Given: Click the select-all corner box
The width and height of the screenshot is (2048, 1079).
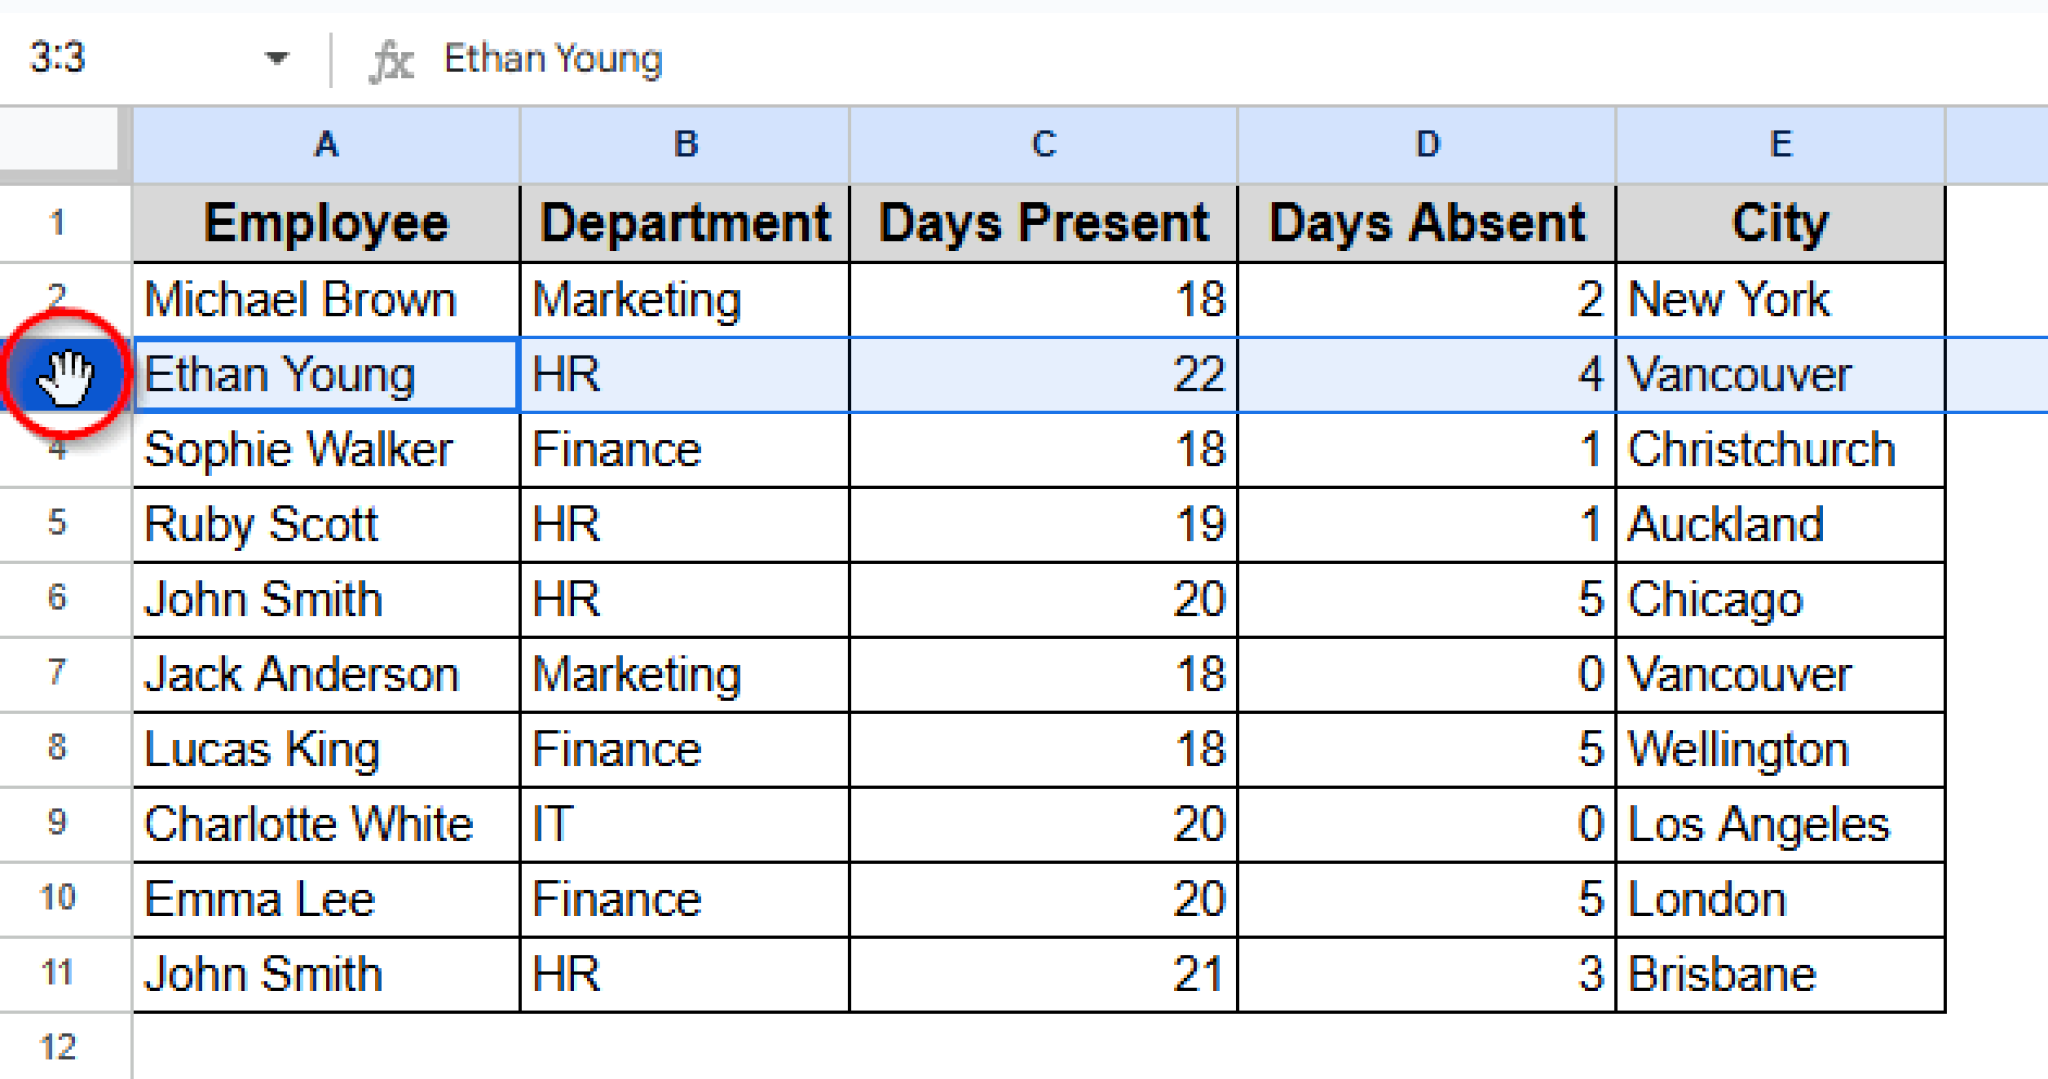Looking at the screenshot, I should (x=60, y=140).
